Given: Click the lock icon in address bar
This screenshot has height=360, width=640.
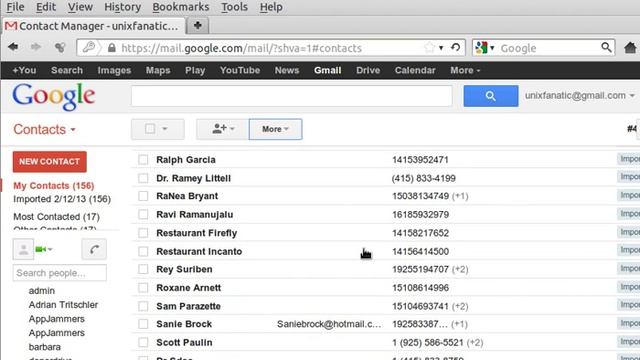Looking at the screenshot, I should tap(111, 48).
